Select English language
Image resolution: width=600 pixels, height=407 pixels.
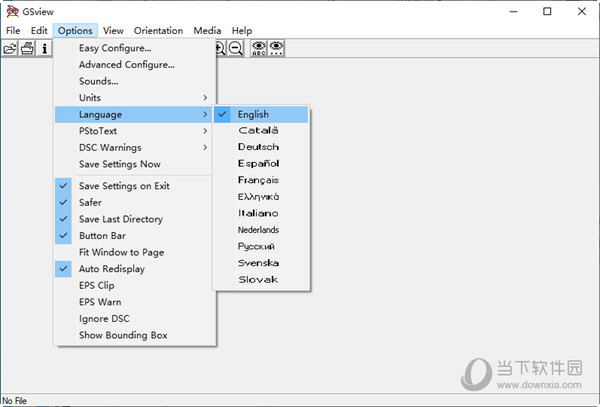(261, 114)
